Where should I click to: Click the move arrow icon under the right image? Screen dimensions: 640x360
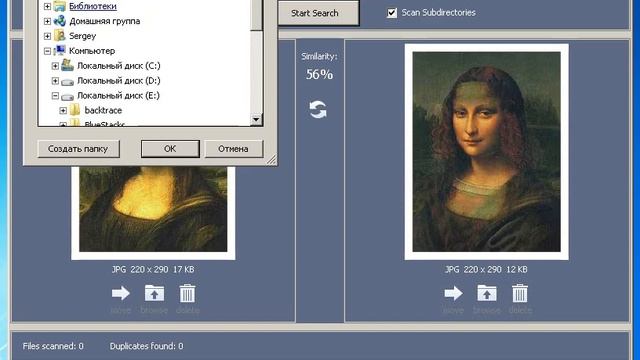tap(453, 293)
